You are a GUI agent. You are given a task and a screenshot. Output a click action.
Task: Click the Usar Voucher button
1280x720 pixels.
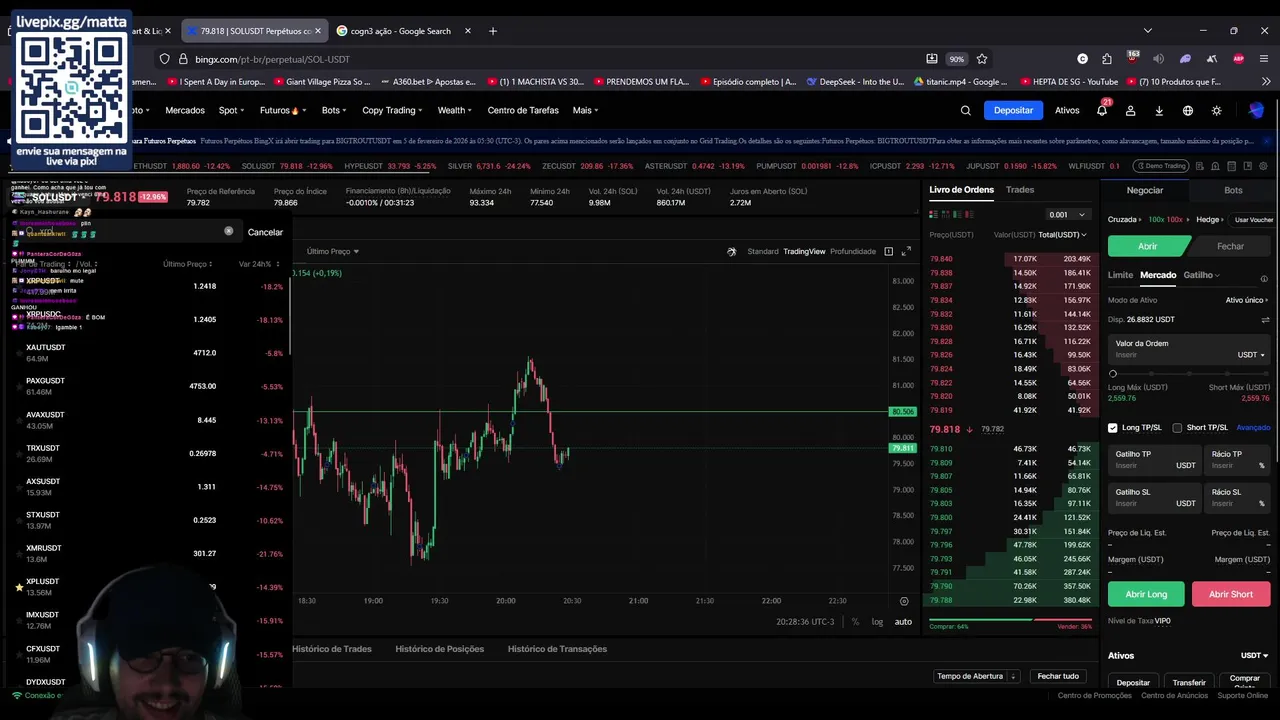(x=1253, y=220)
